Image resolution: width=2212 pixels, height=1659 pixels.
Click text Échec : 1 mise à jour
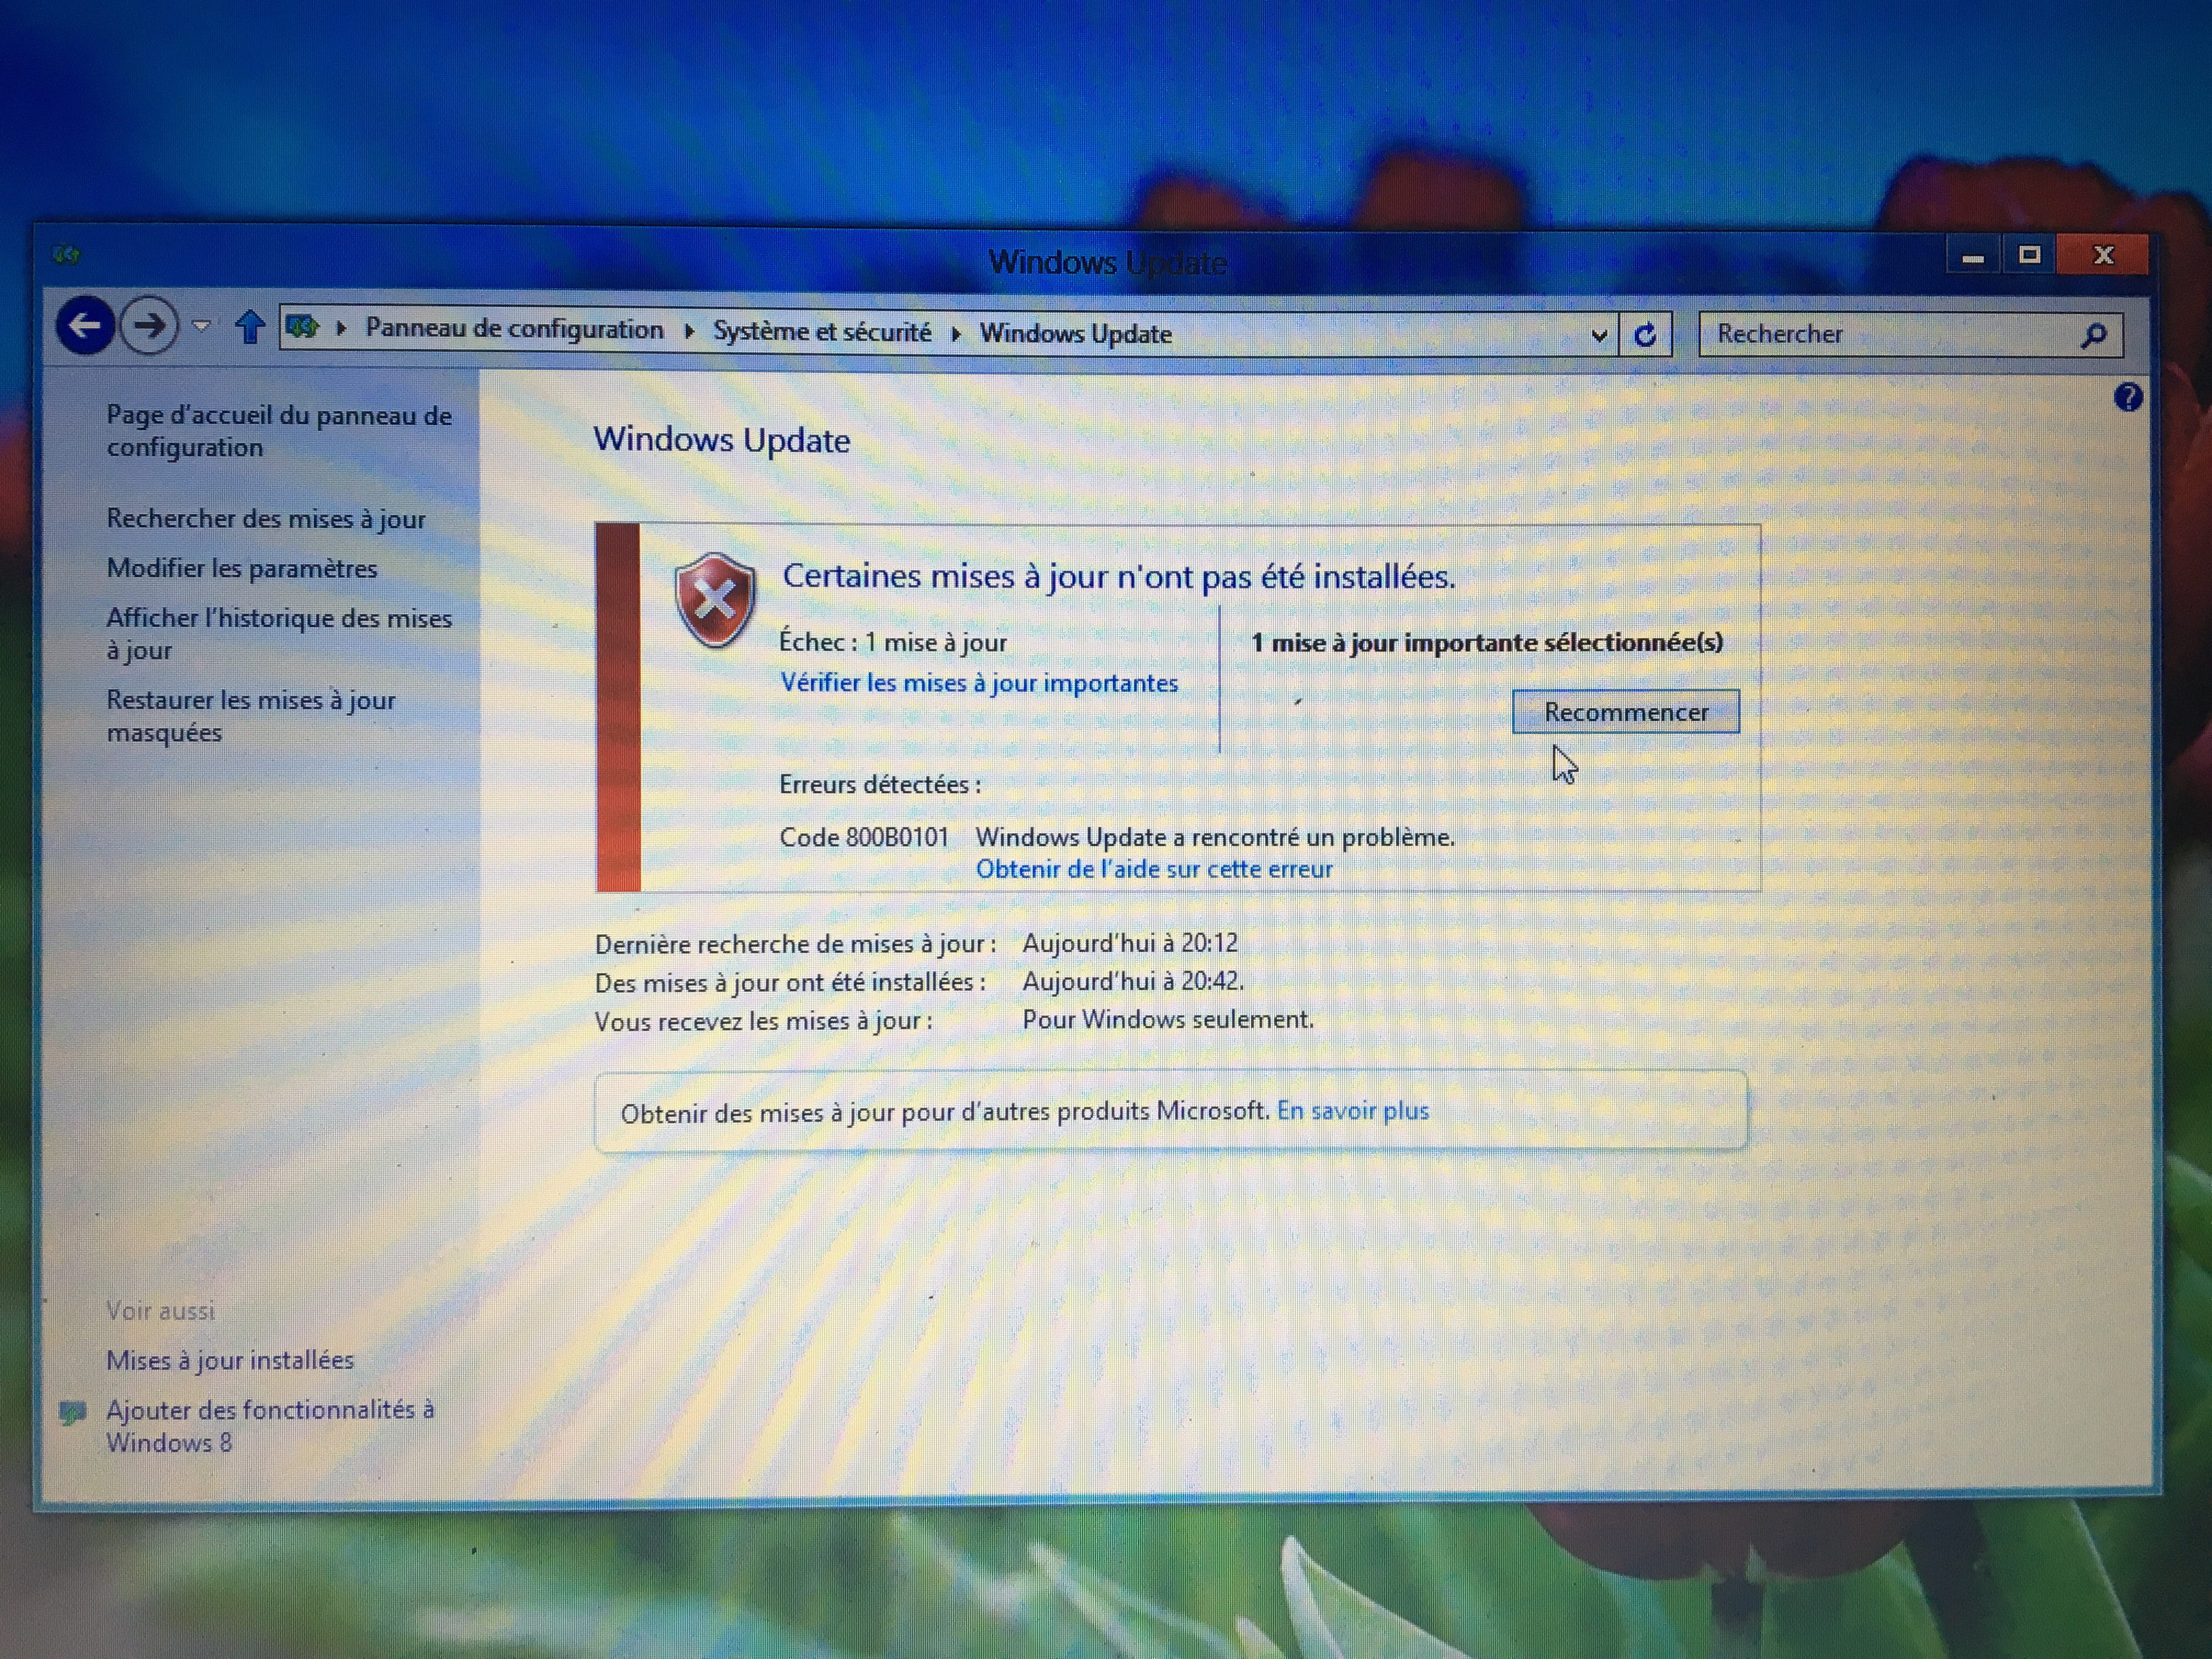pyautogui.click(x=893, y=642)
